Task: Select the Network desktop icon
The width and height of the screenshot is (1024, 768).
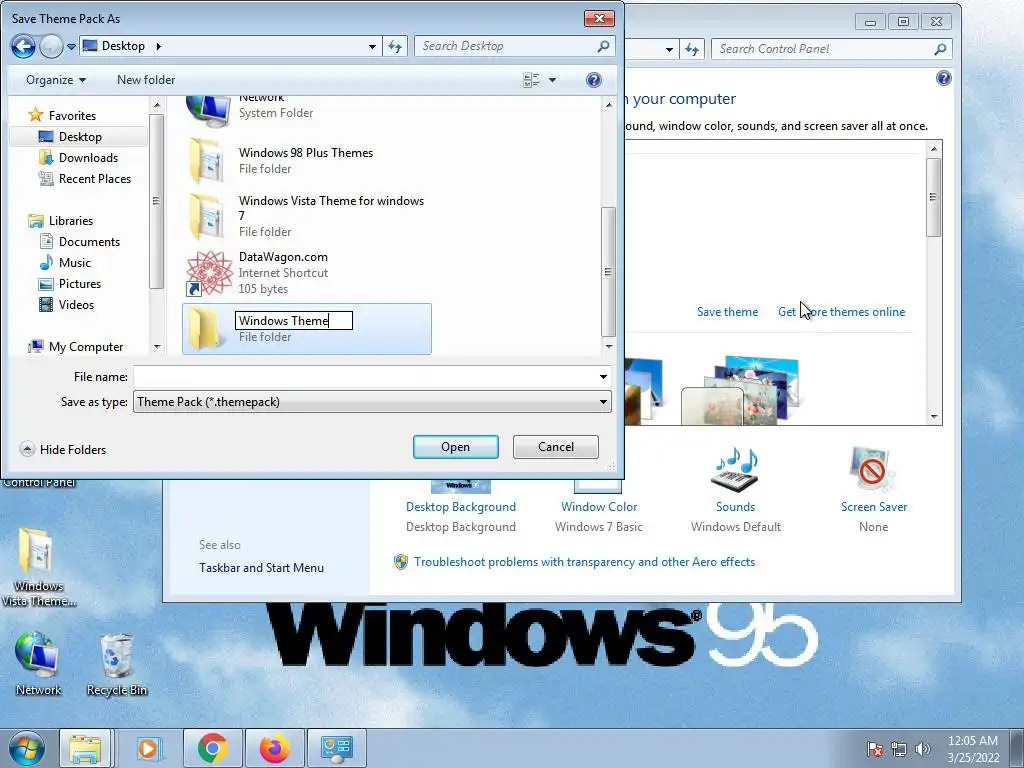Action: 38,665
